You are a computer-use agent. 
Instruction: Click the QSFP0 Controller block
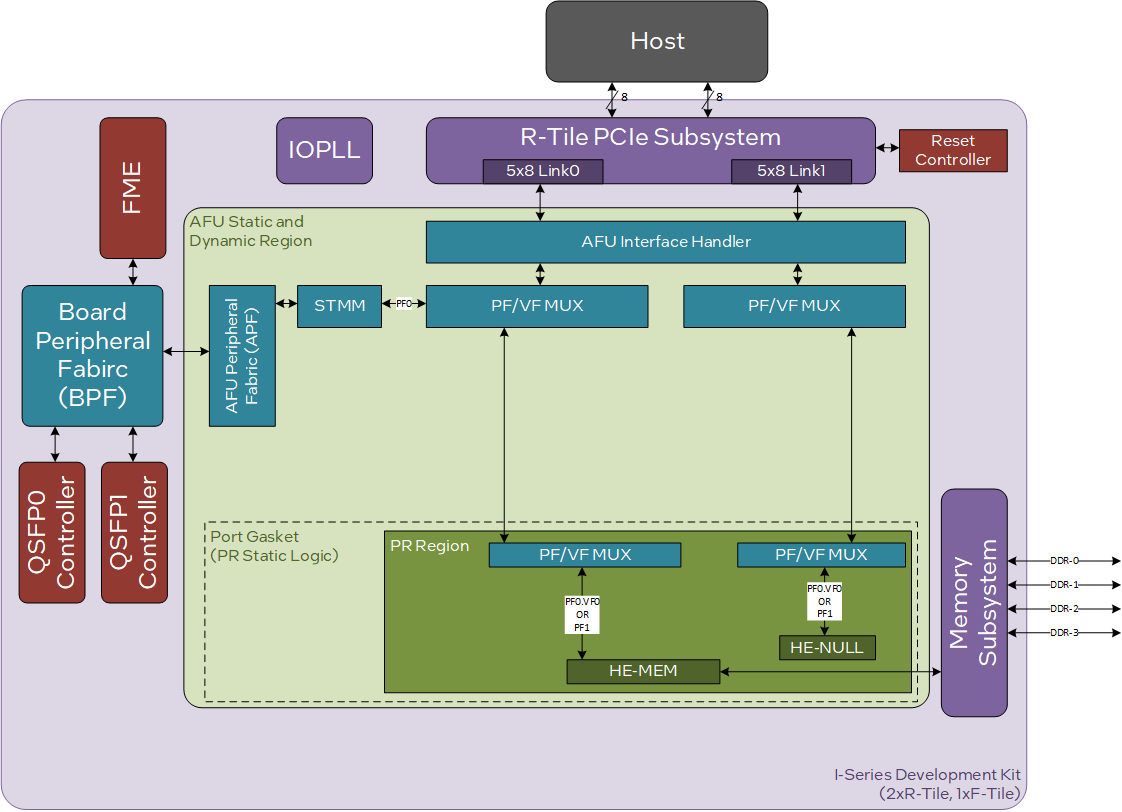[x=52, y=532]
